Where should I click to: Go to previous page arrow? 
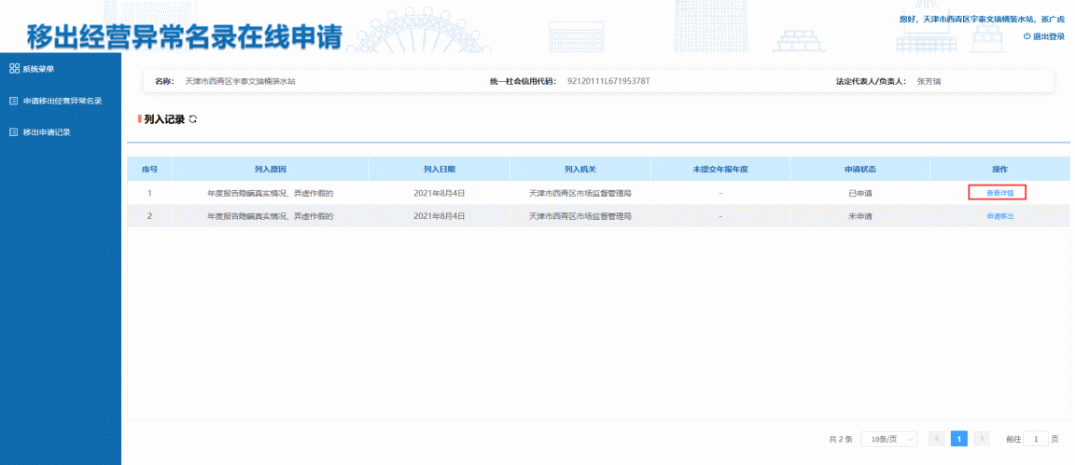point(936,438)
